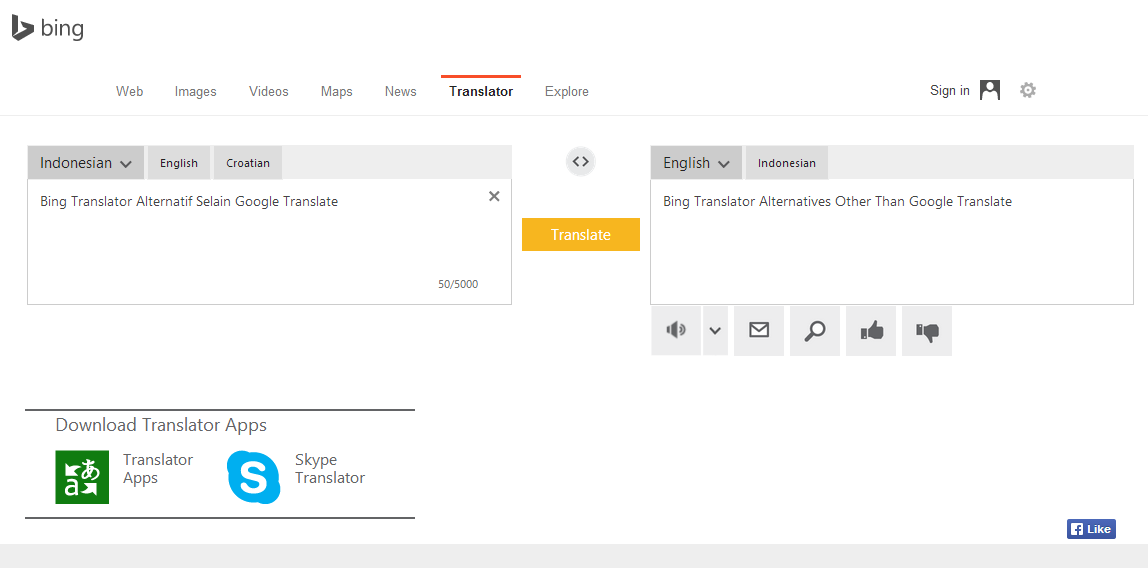The width and height of the screenshot is (1148, 568).
Task: Select Croatian as the source language
Action: [x=247, y=162]
